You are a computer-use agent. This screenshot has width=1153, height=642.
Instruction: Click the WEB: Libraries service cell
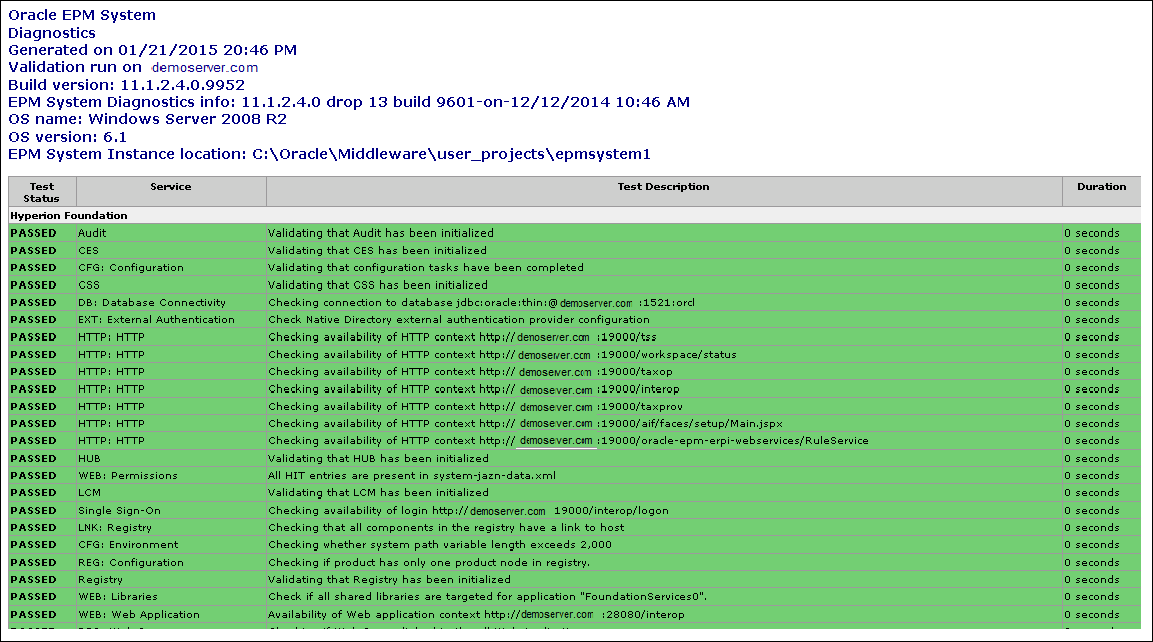point(171,596)
